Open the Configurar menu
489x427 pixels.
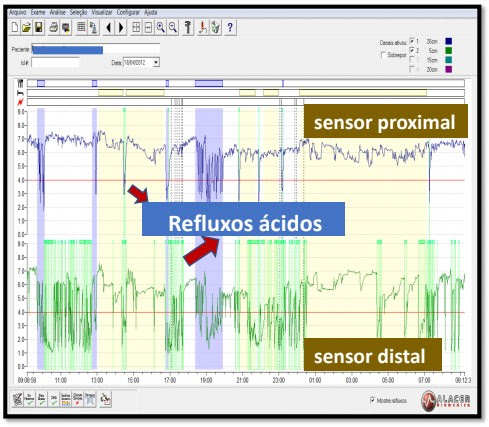[x=128, y=12]
